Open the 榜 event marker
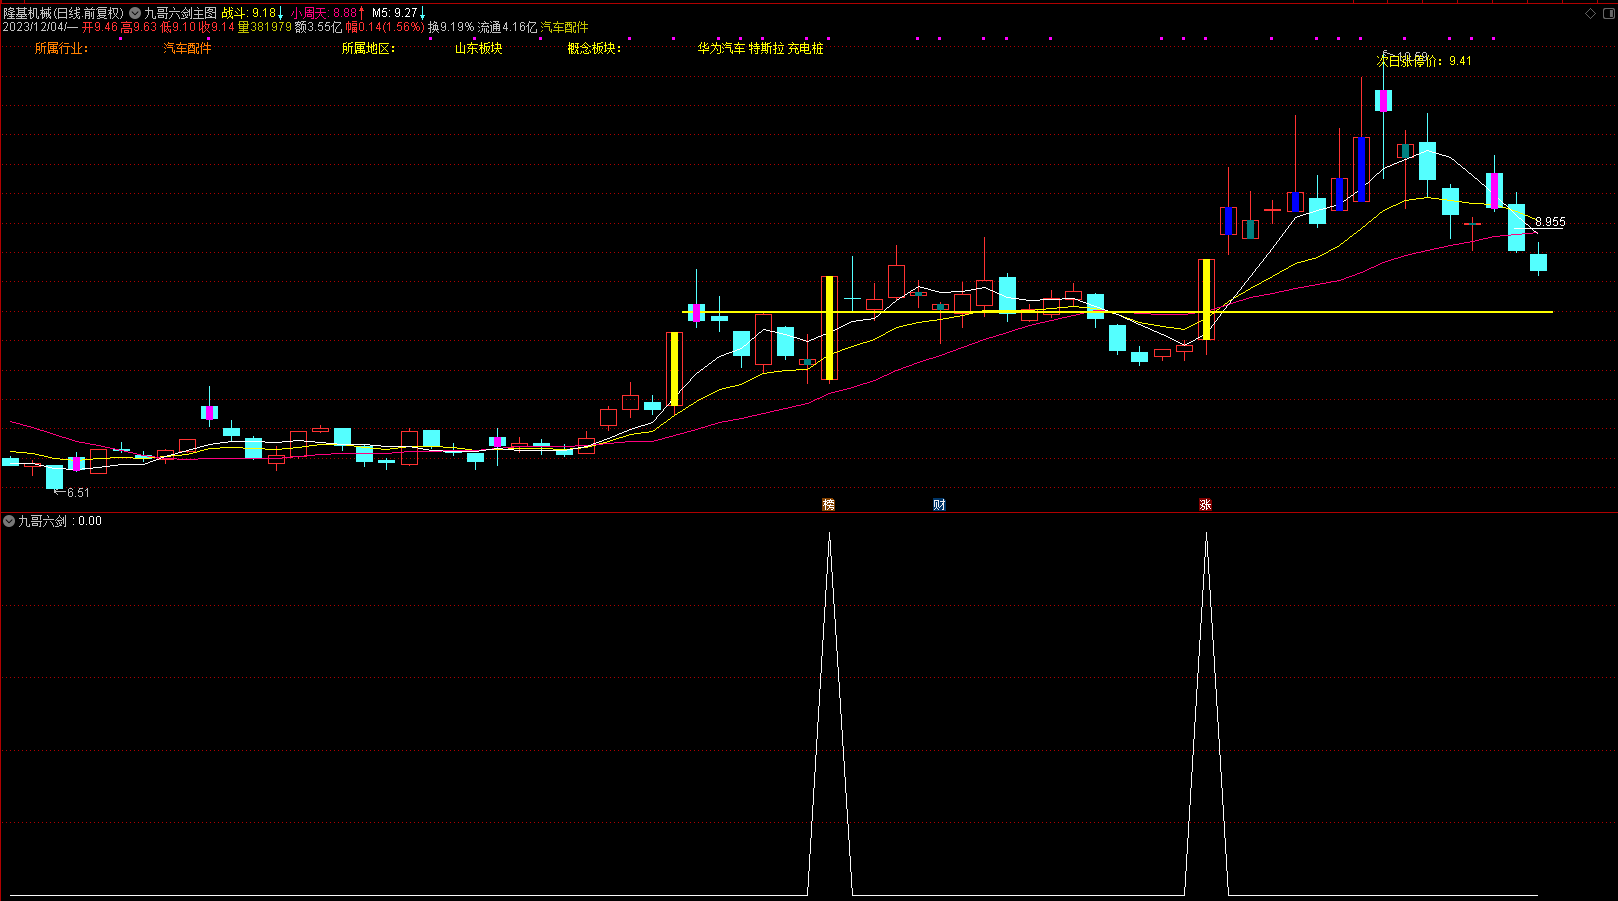This screenshot has height=901, width=1618. [x=828, y=505]
